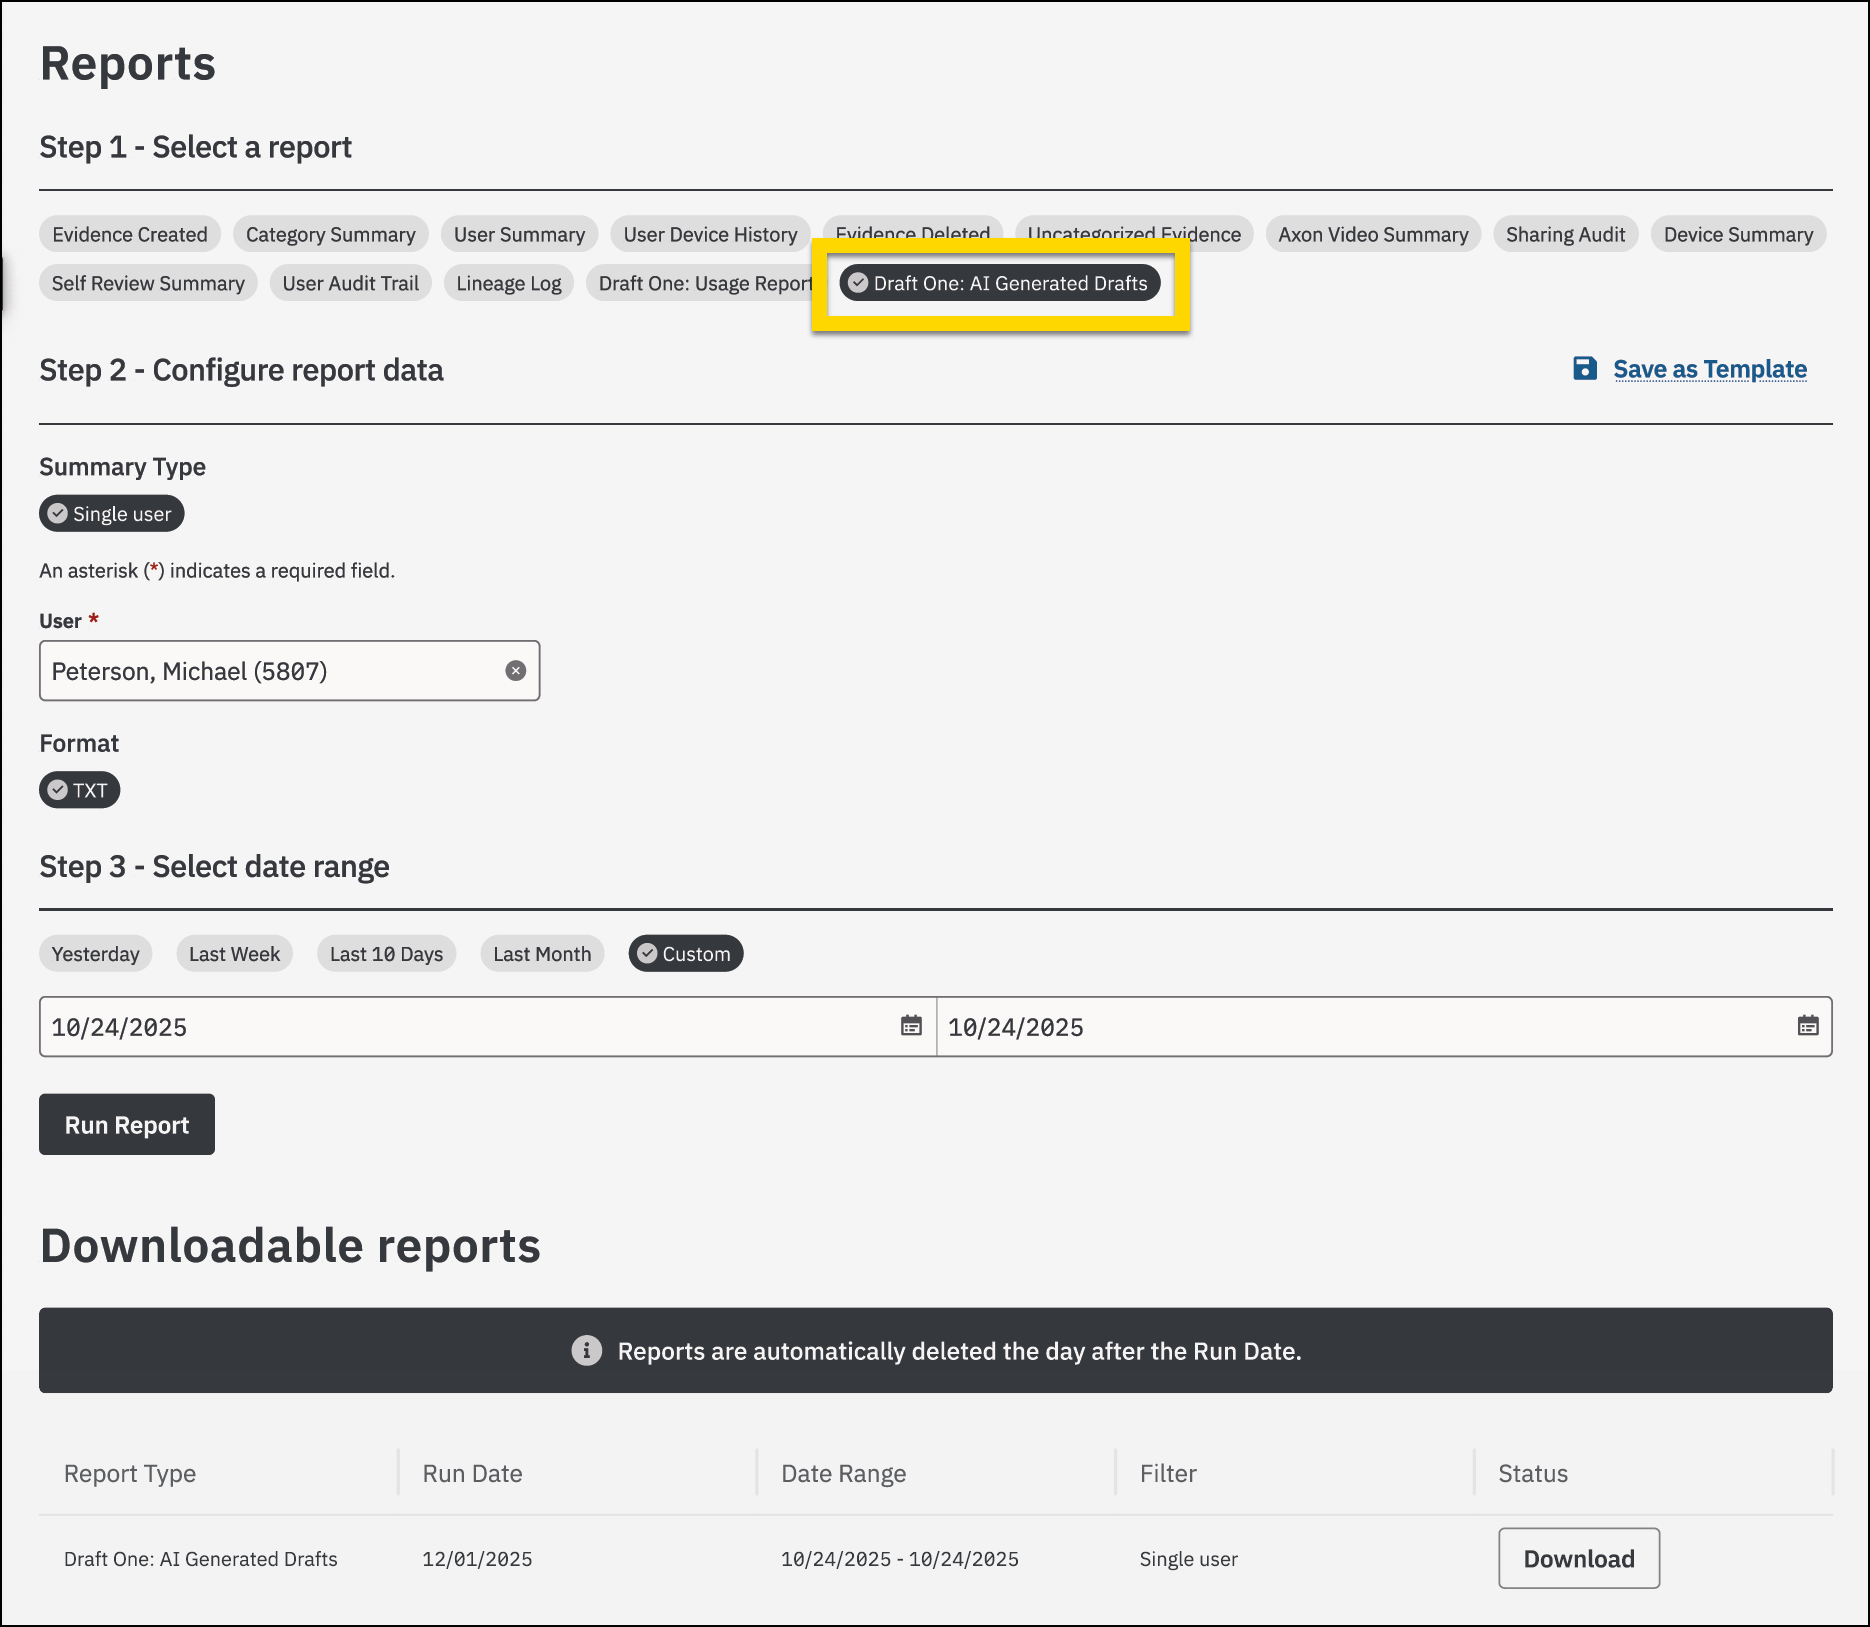The image size is (1870, 1627).
Task: Select the Draft One: AI Generated Drafts report
Action: click(1000, 283)
